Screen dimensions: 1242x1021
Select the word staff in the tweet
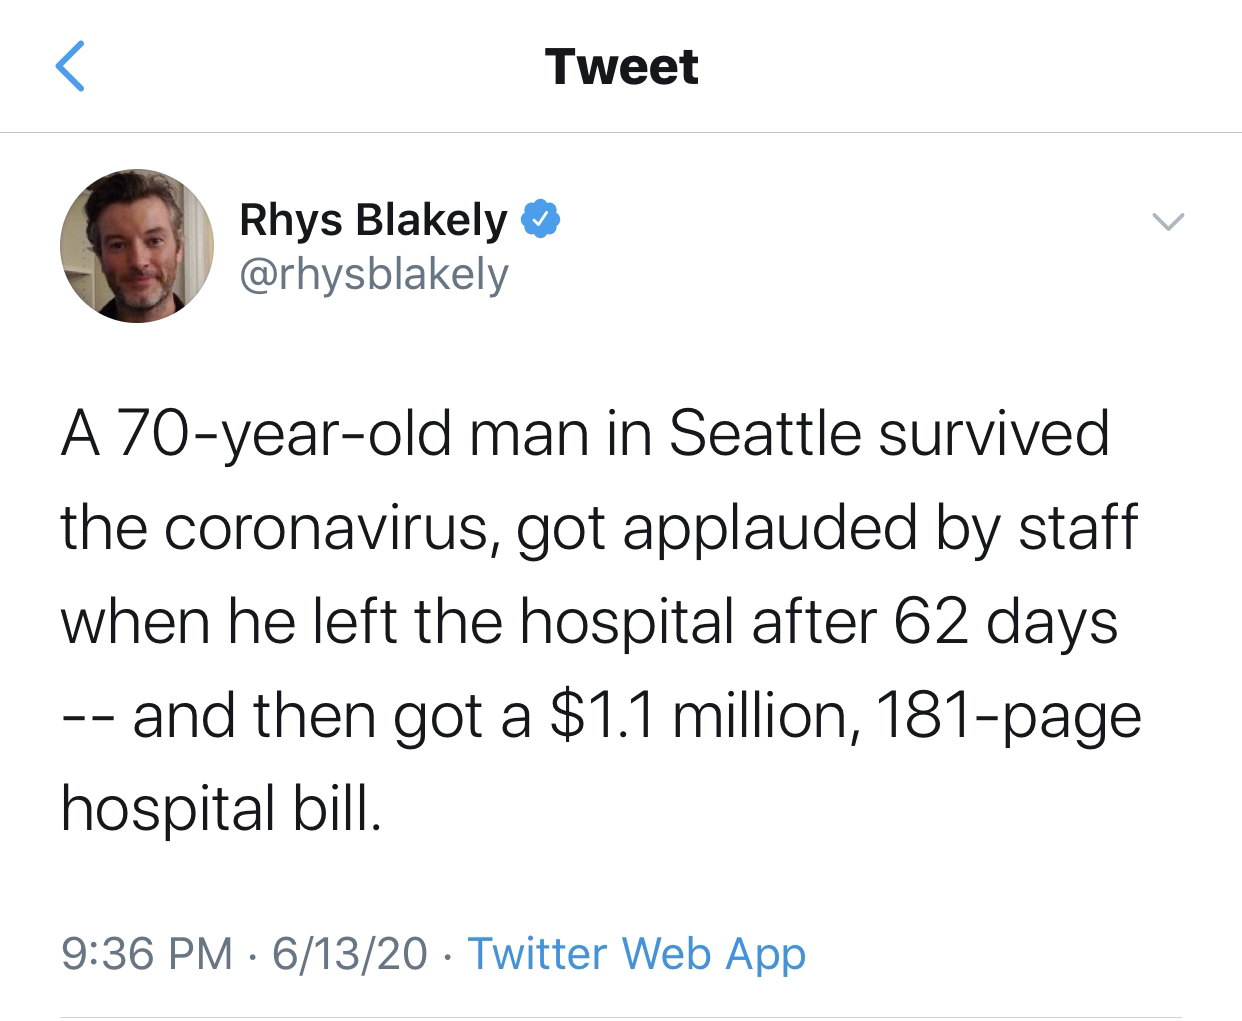1078,528
